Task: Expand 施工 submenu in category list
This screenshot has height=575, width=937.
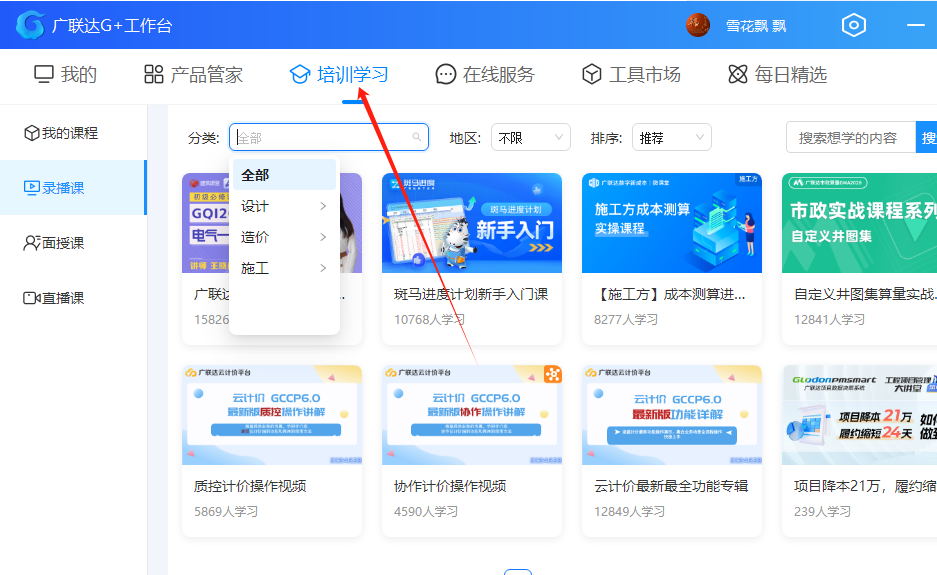Action: pos(284,268)
